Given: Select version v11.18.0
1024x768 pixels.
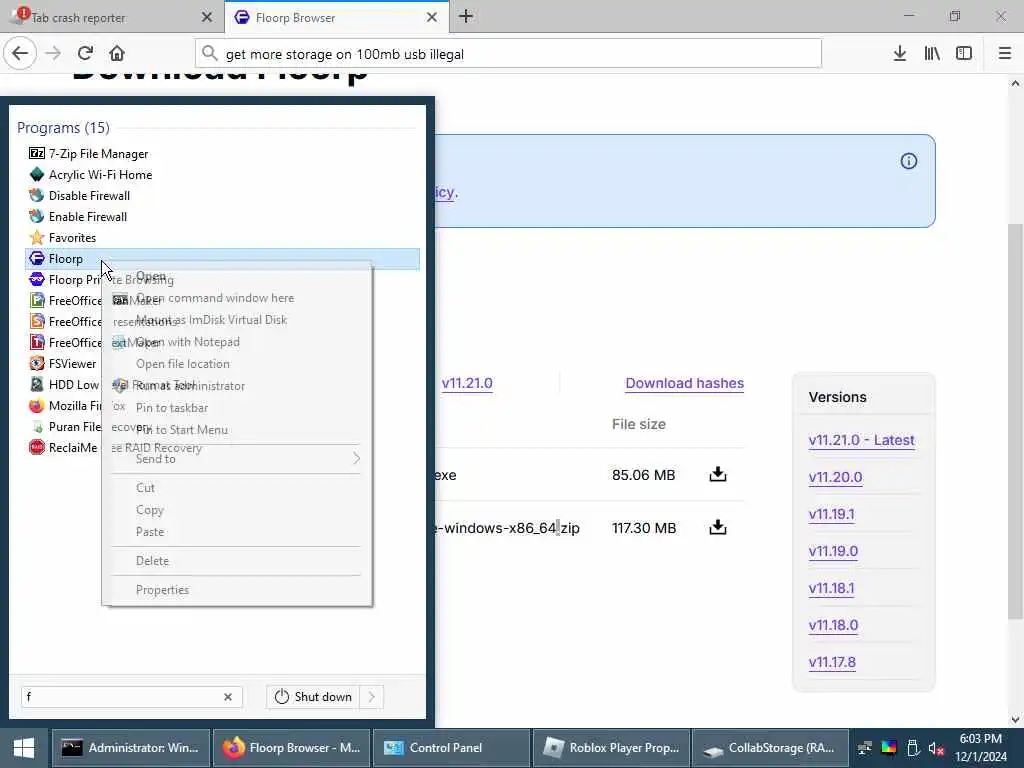Looking at the screenshot, I should click(x=833, y=625).
